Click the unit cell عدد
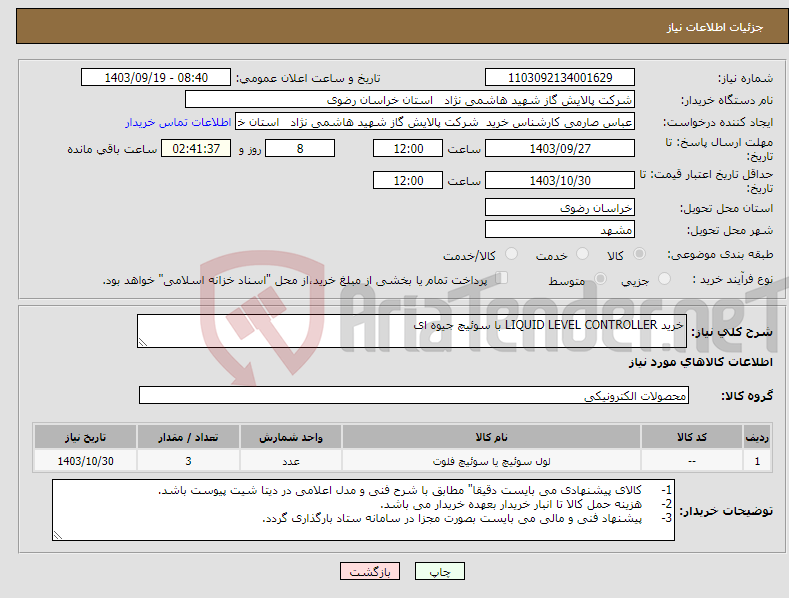This screenshot has width=789, height=598. [291, 461]
